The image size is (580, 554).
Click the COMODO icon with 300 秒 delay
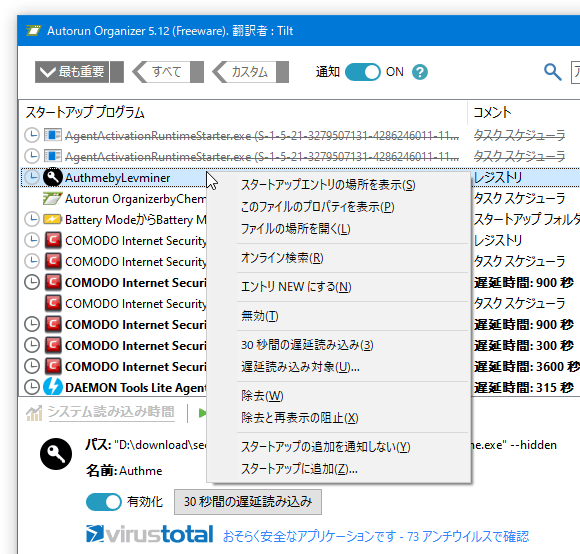[x=53, y=345]
